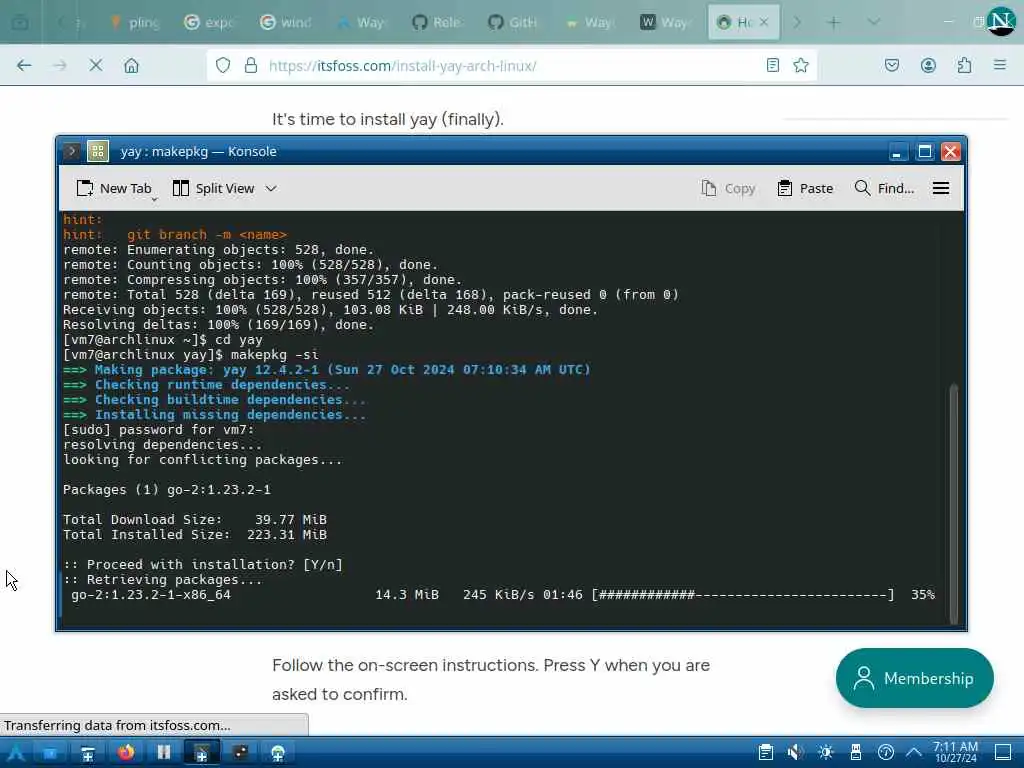1024x768 pixels.
Task: Open the clipboard tray icon
Action: [766, 753]
